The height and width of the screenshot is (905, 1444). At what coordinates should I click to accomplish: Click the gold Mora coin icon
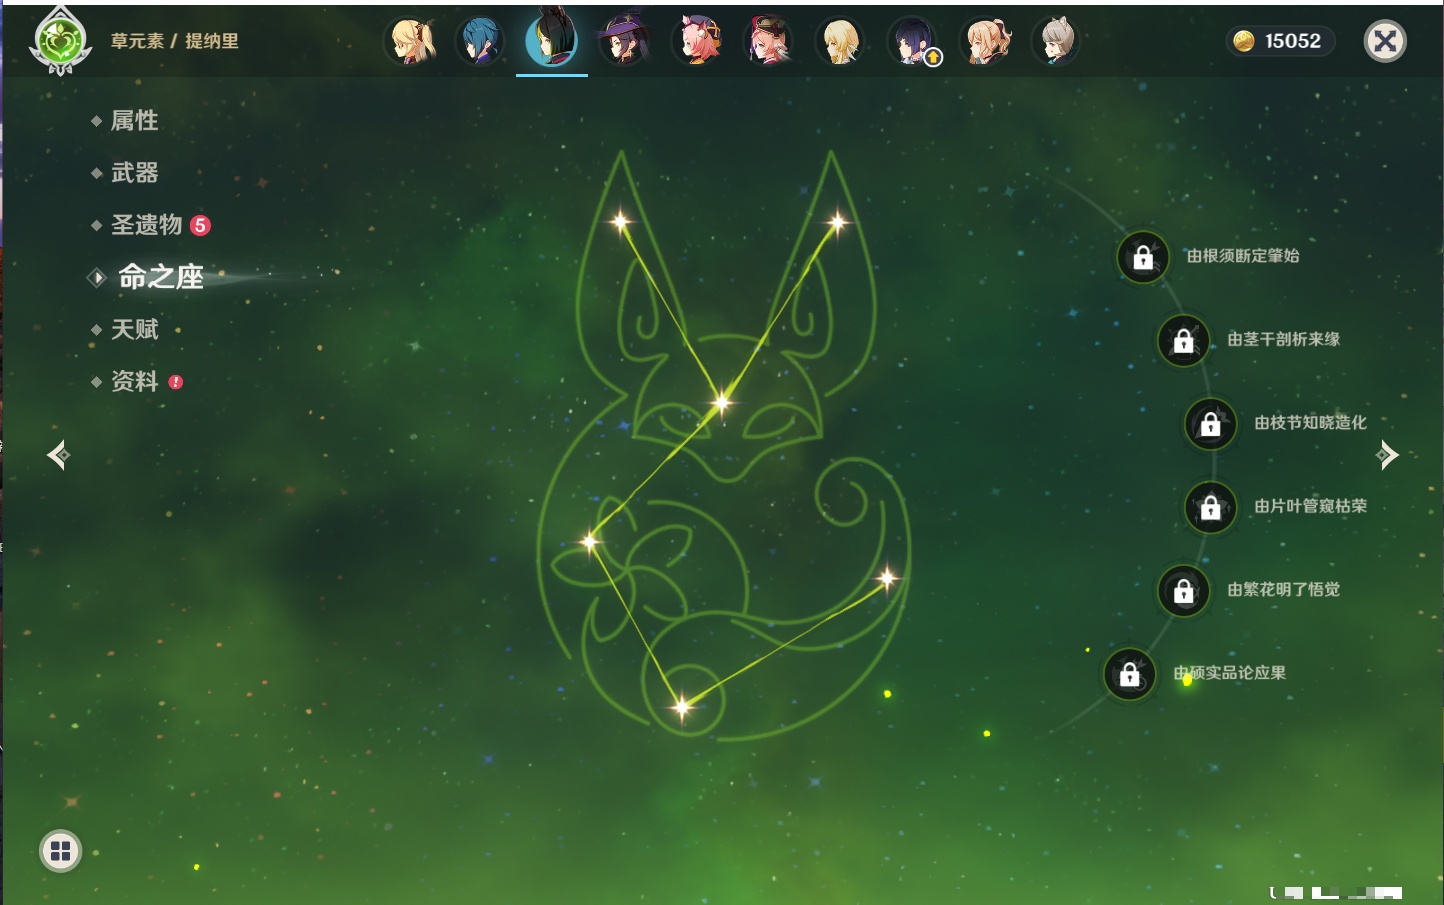coord(1244,41)
